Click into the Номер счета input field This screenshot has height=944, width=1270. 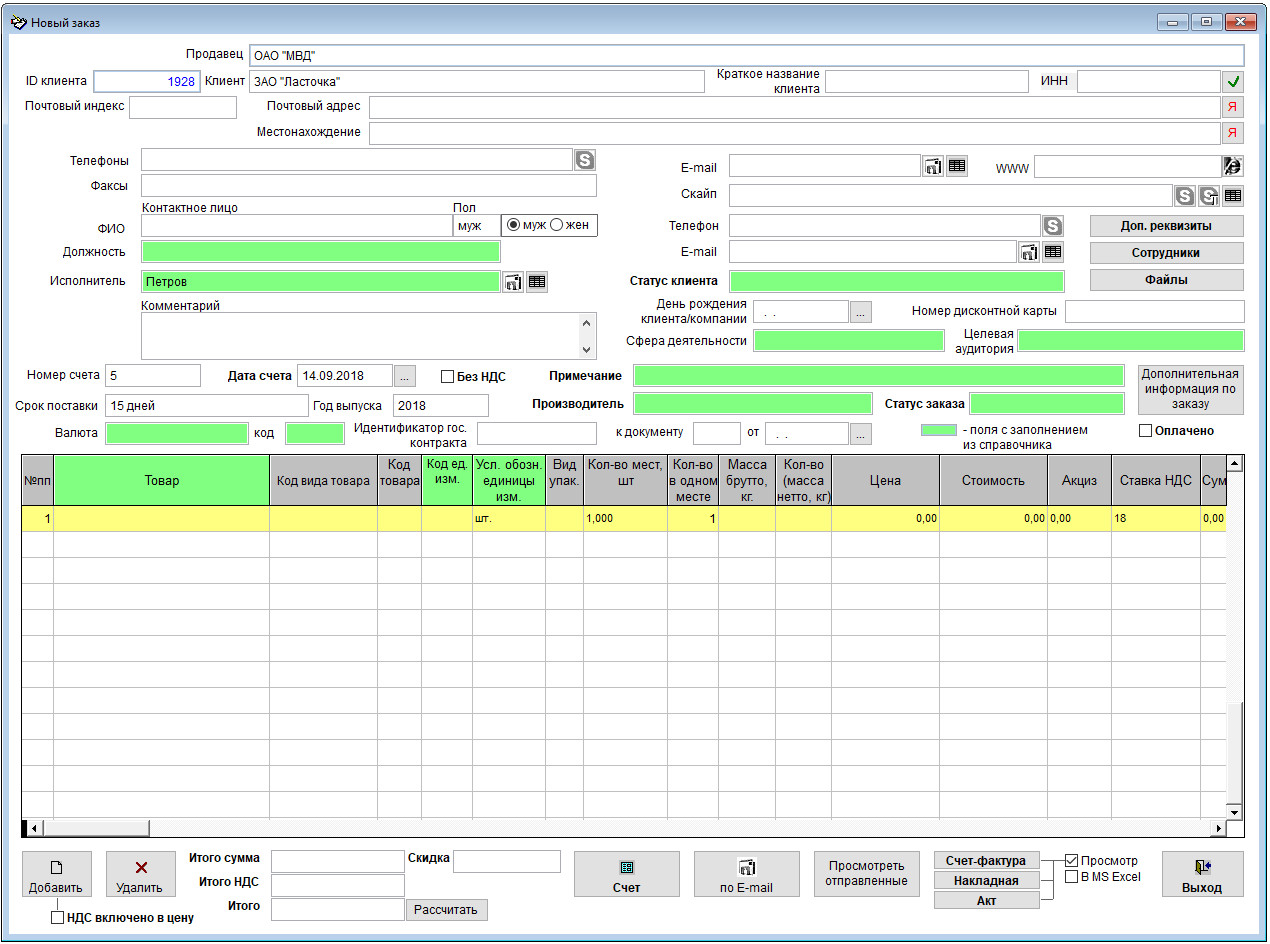[153, 376]
